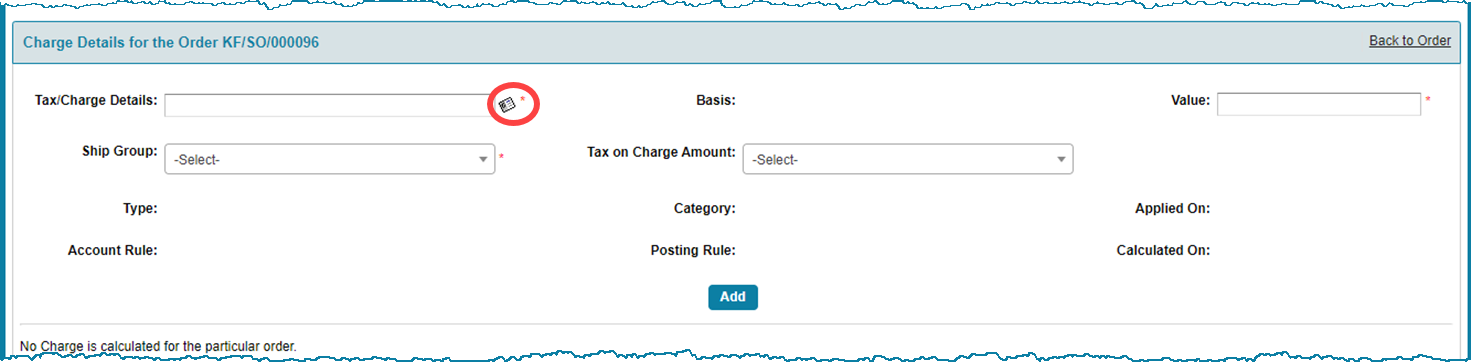Screen dimensions: 1472x362
Task: Follow the Back to Order link
Action: tap(1409, 41)
